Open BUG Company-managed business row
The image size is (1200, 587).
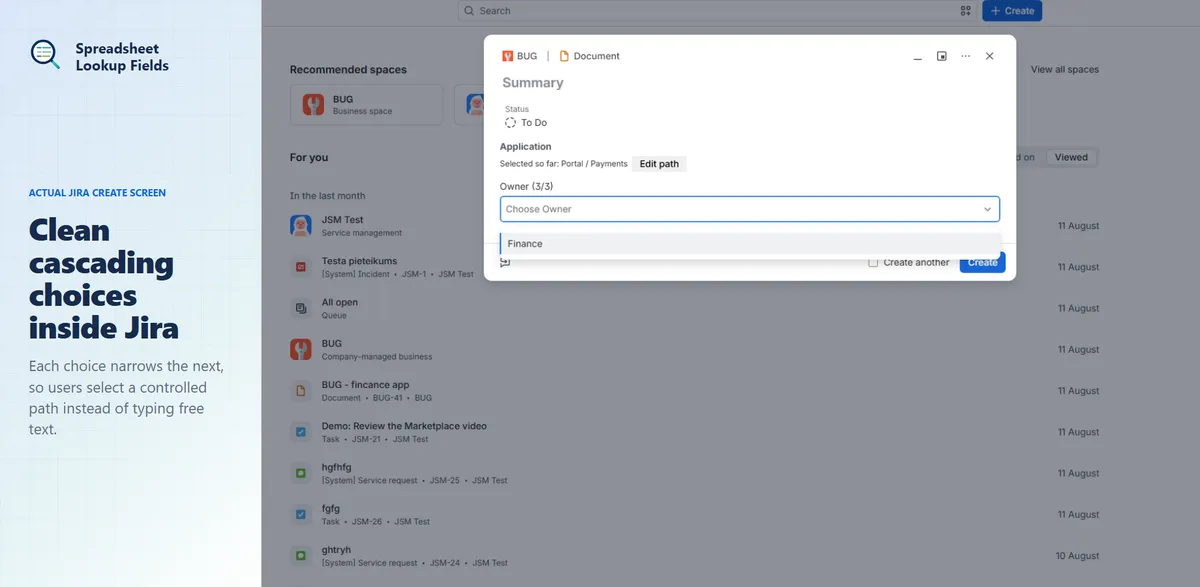[694, 349]
